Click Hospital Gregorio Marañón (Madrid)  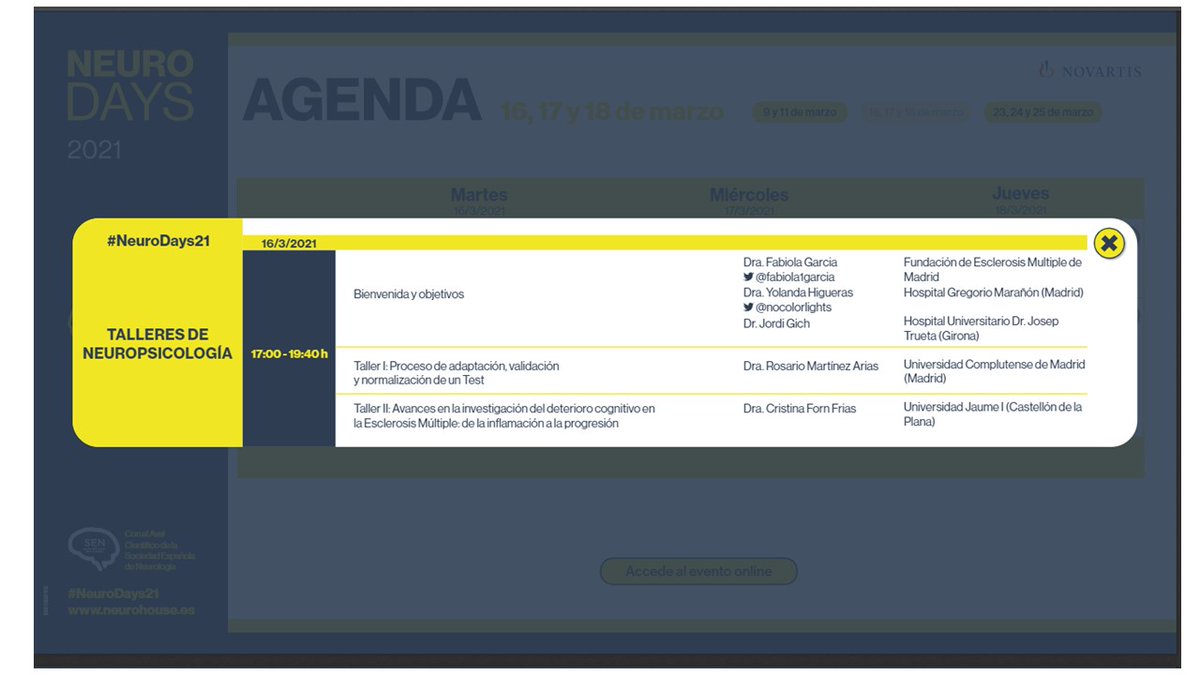click(x=993, y=292)
